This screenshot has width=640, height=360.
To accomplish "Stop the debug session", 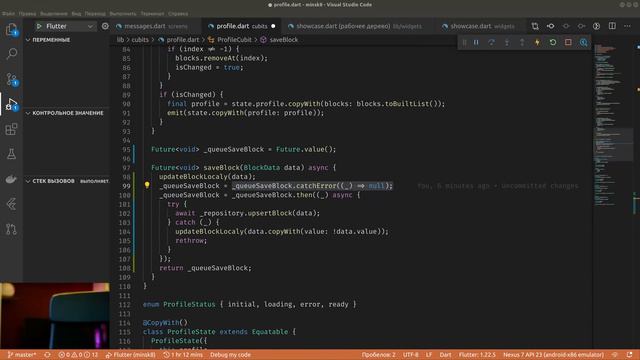I will click(568, 42).
